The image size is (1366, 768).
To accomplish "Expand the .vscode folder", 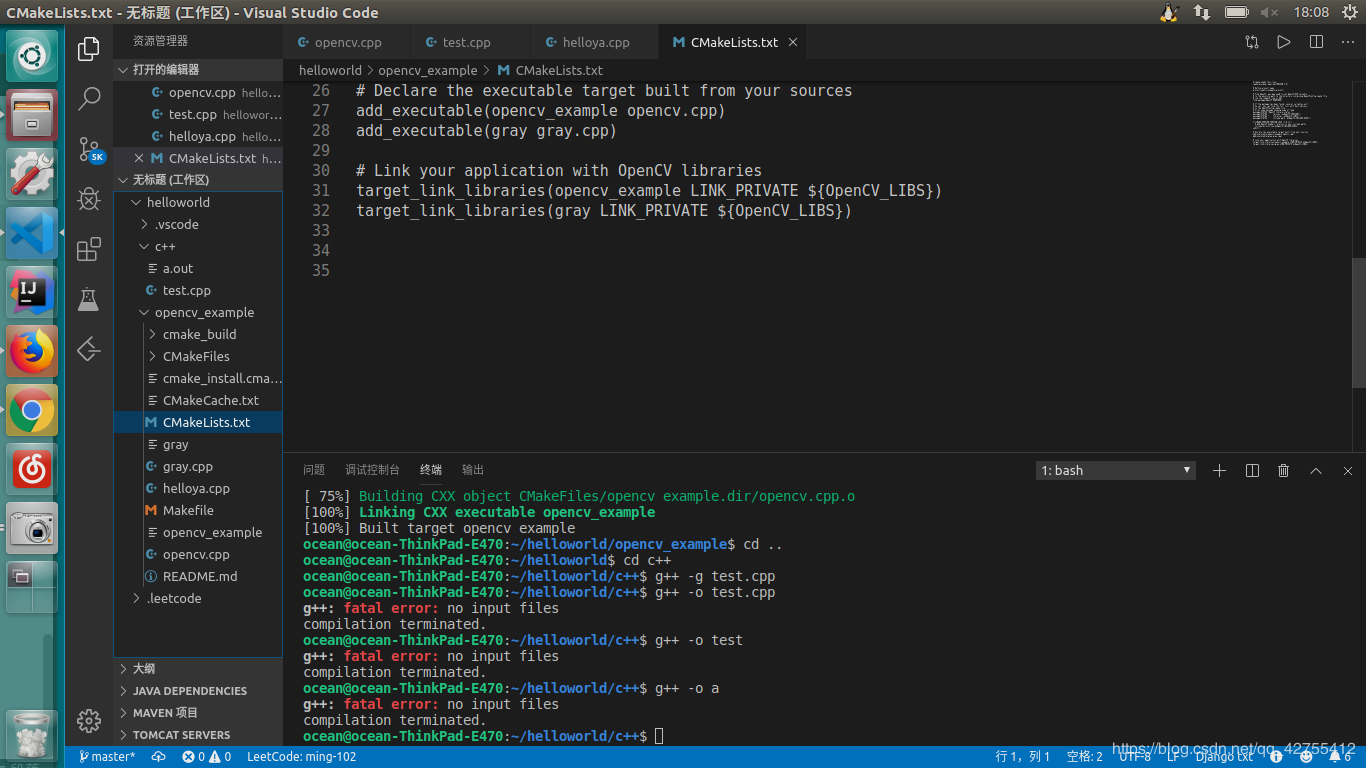I will pos(198,224).
